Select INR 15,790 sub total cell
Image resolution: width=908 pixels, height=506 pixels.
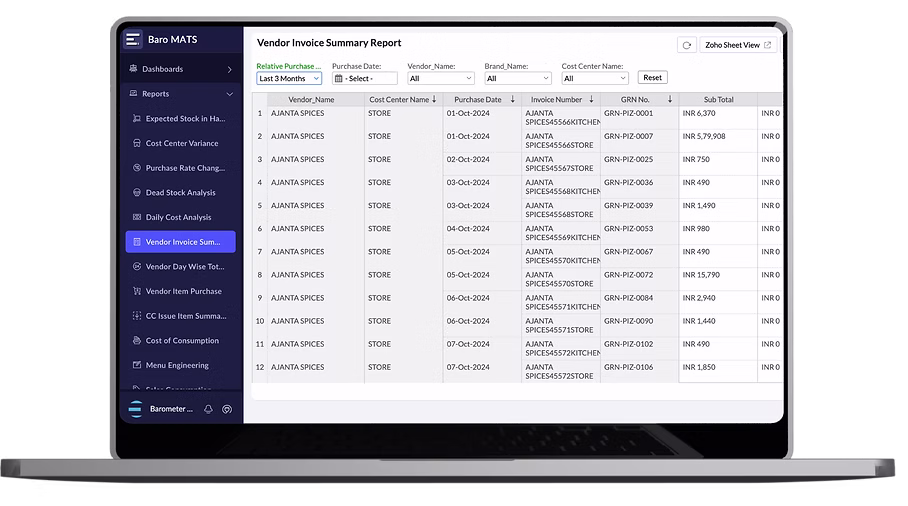pyautogui.click(x=718, y=279)
